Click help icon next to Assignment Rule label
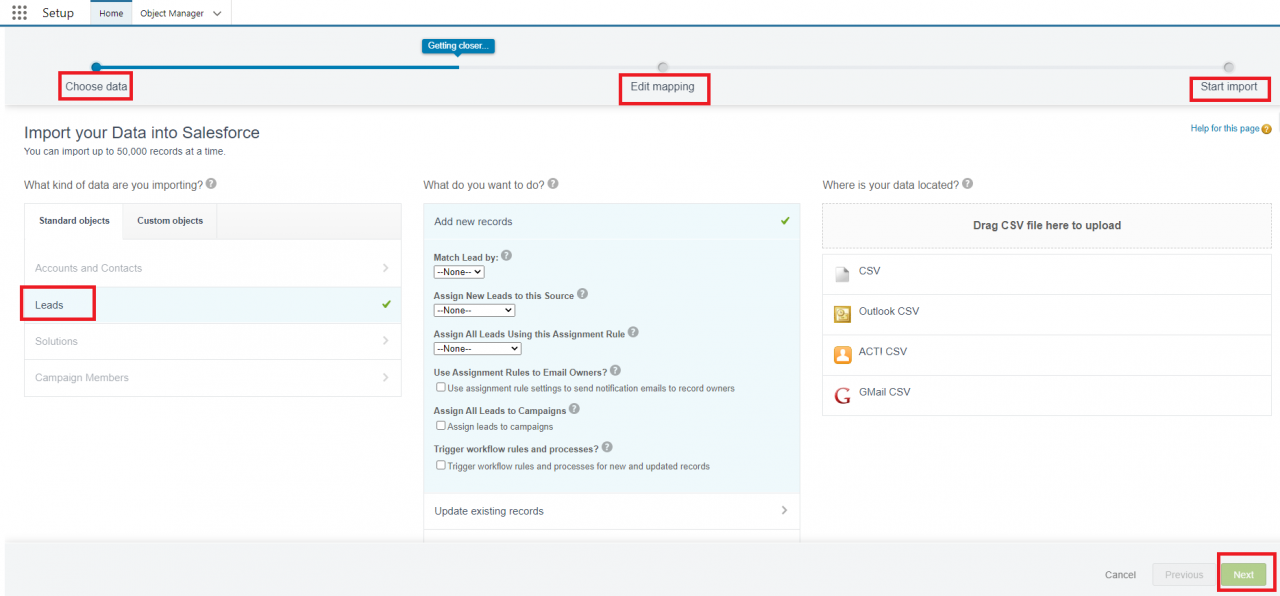 click(x=633, y=332)
